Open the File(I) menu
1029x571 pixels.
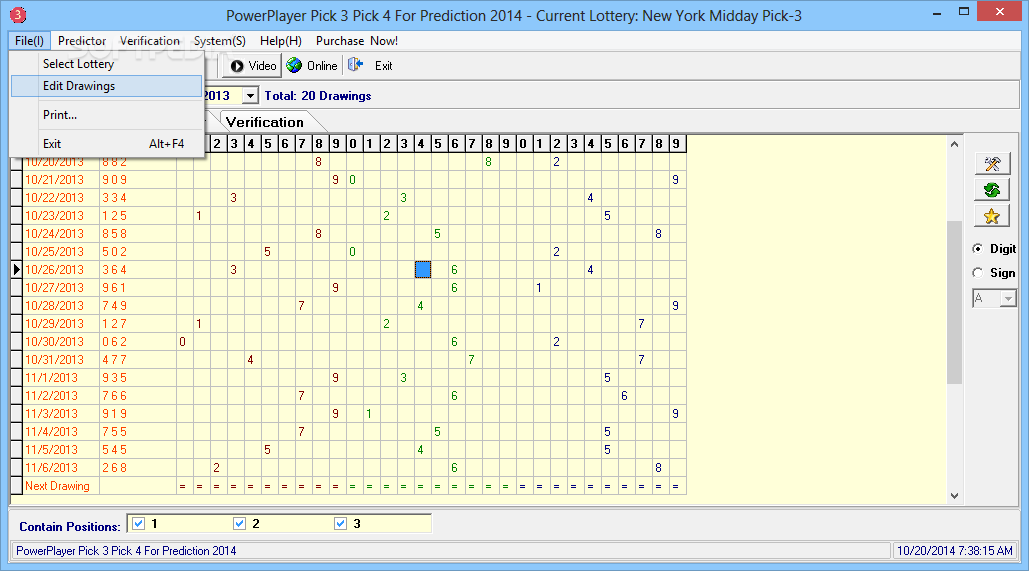coord(30,41)
